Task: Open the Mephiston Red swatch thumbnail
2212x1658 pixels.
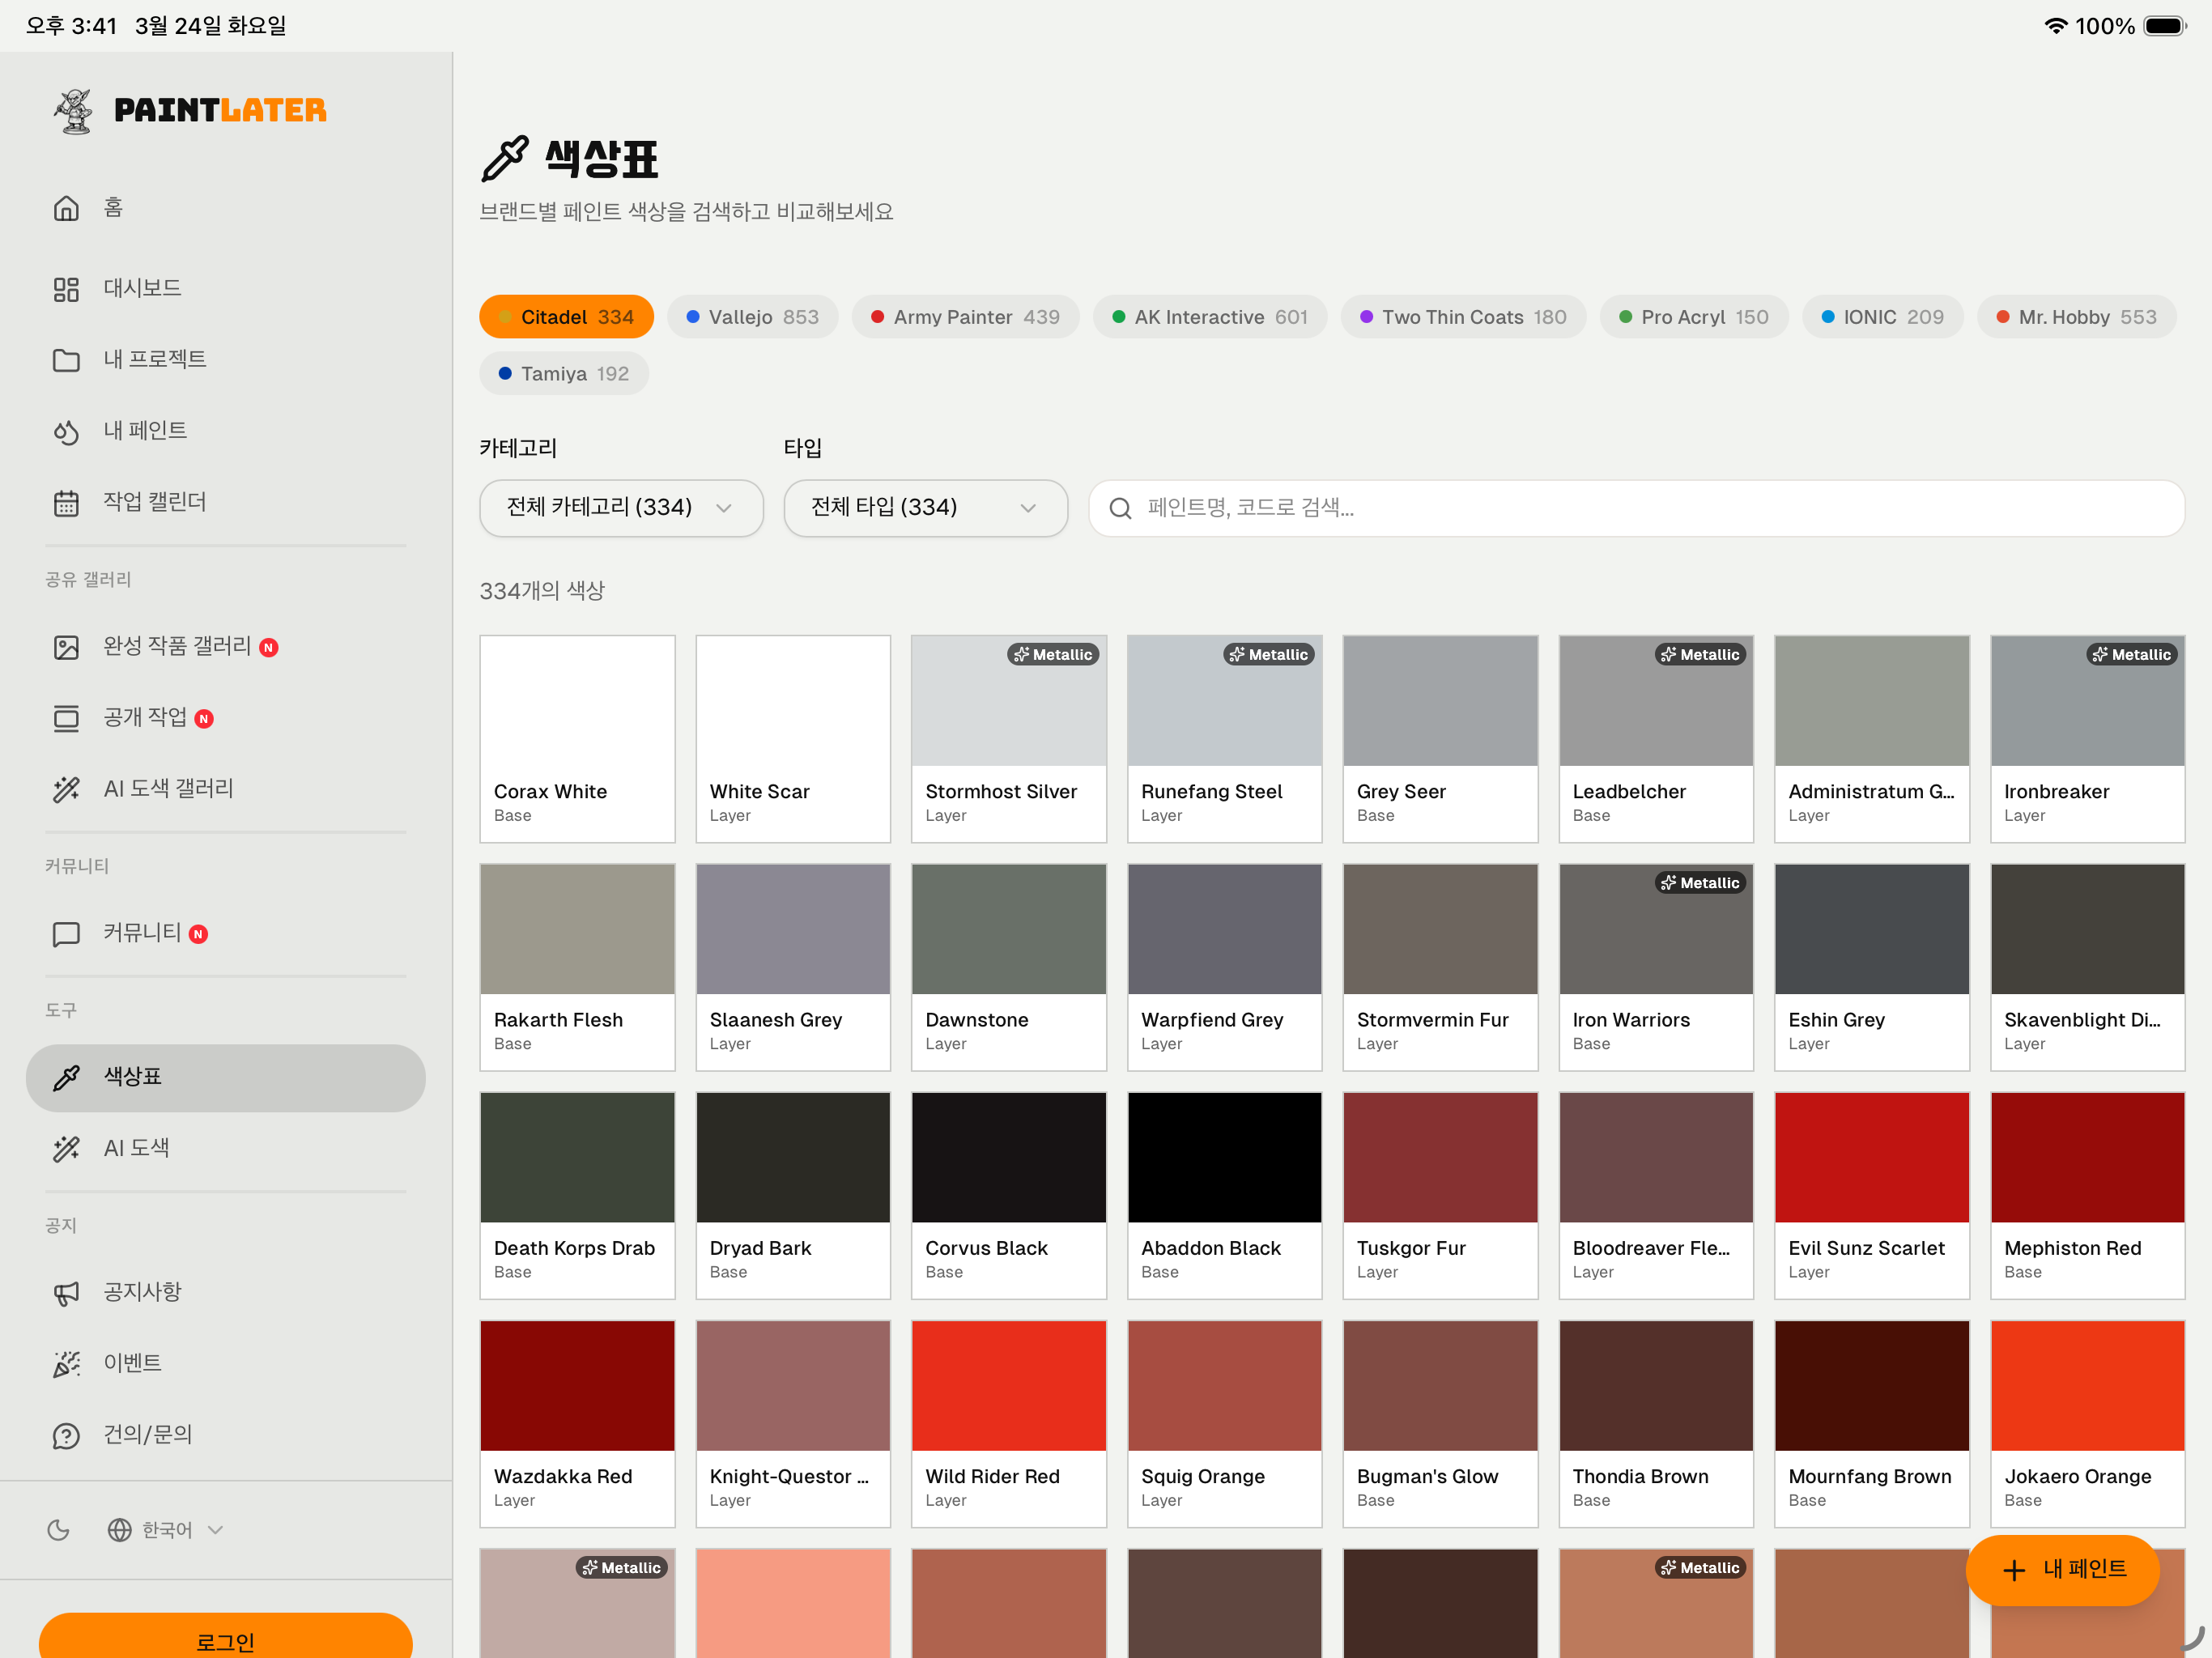Action: point(2087,1158)
